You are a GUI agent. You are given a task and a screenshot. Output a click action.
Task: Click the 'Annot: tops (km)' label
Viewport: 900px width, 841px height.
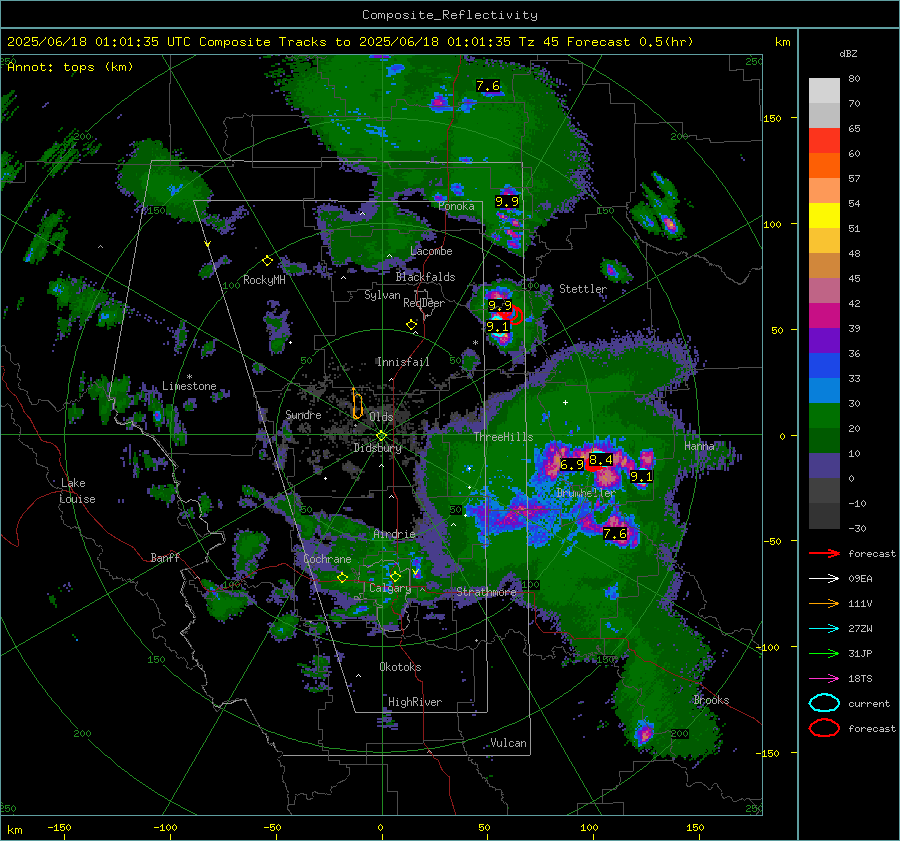[x=70, y=67]
